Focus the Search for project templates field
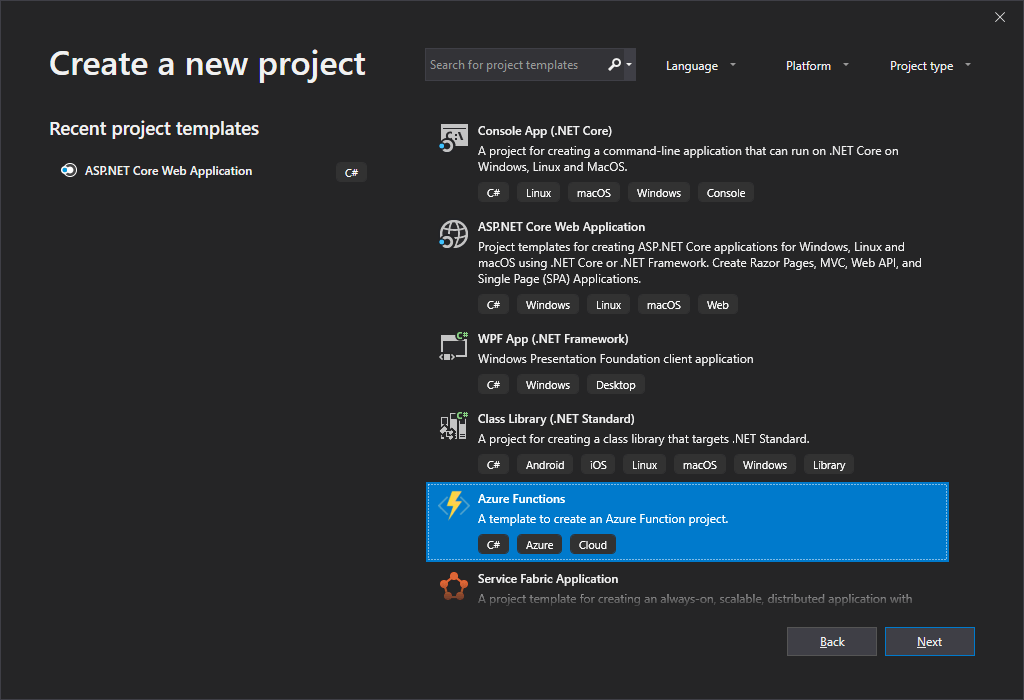 tap(516, 65)
